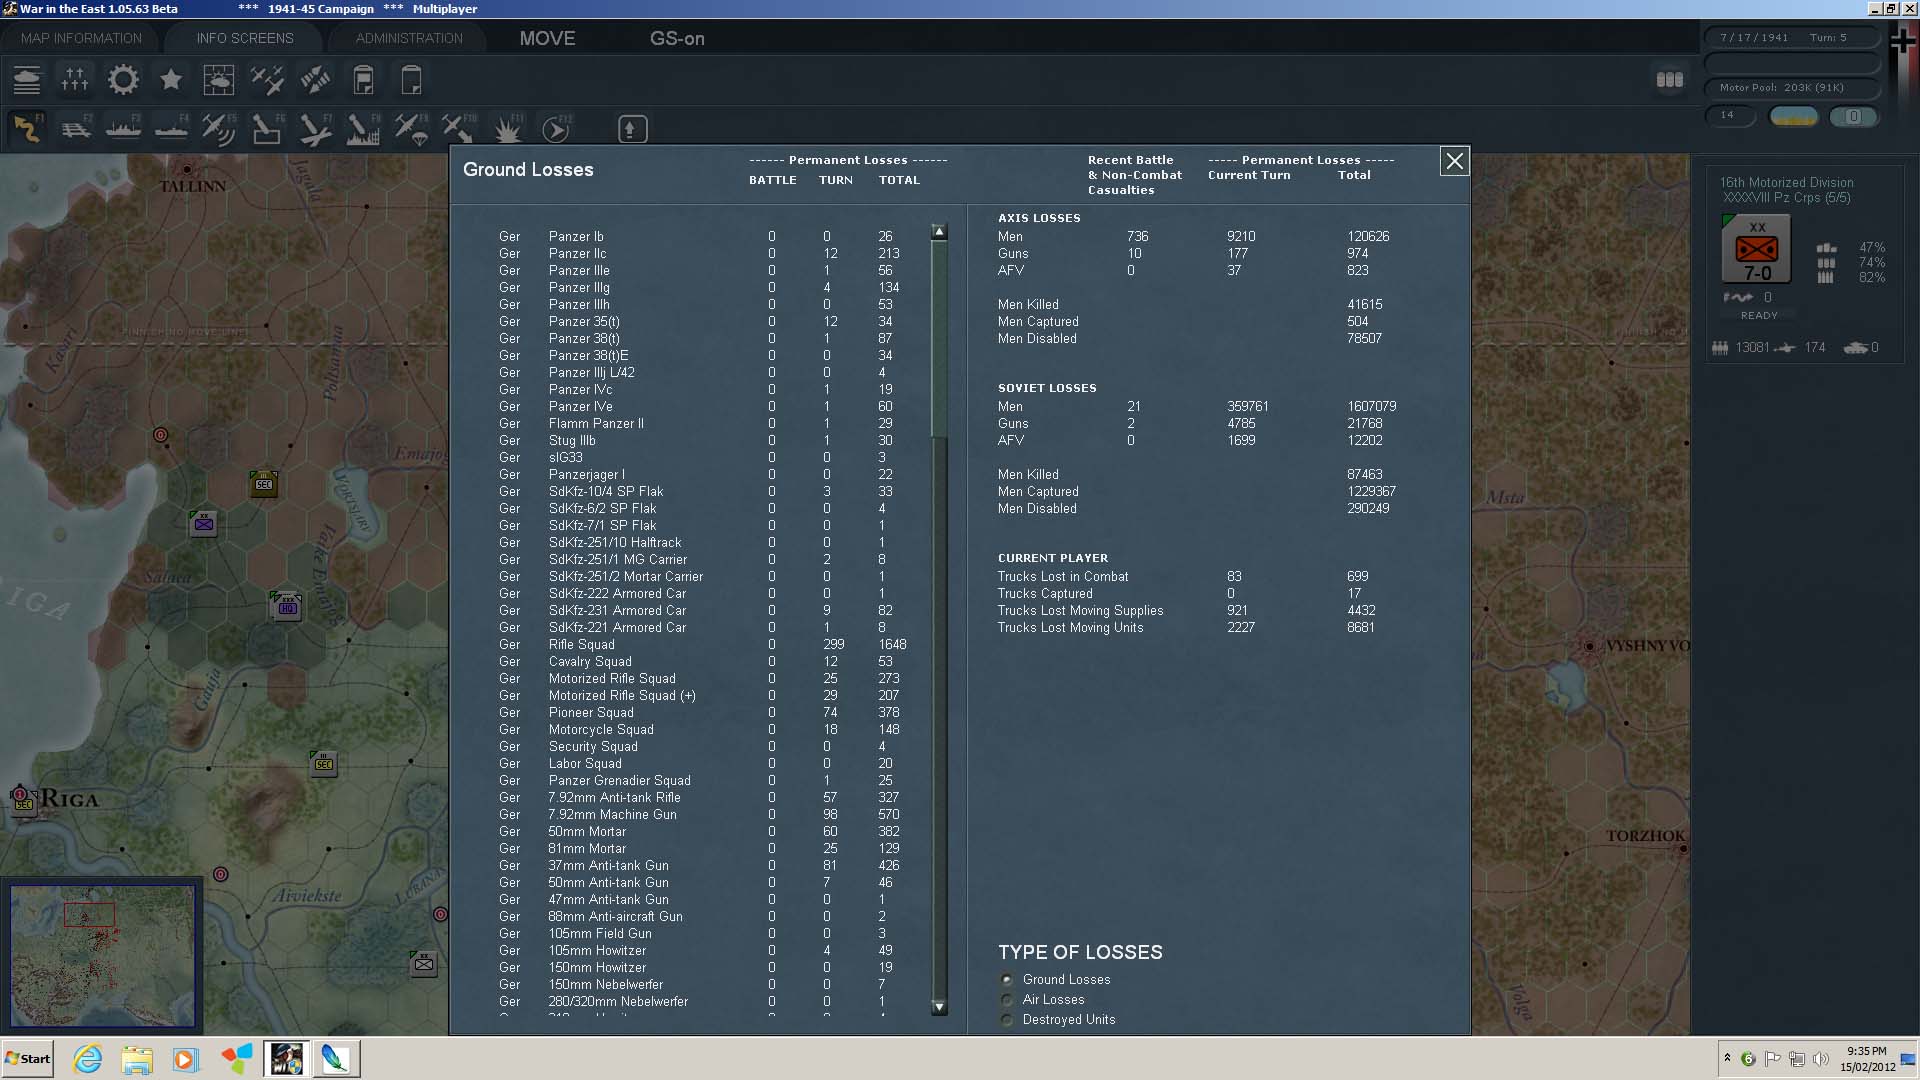Click the MOVE mode label
This screenshot has width=1920, height=1080.
pos(547,38)
